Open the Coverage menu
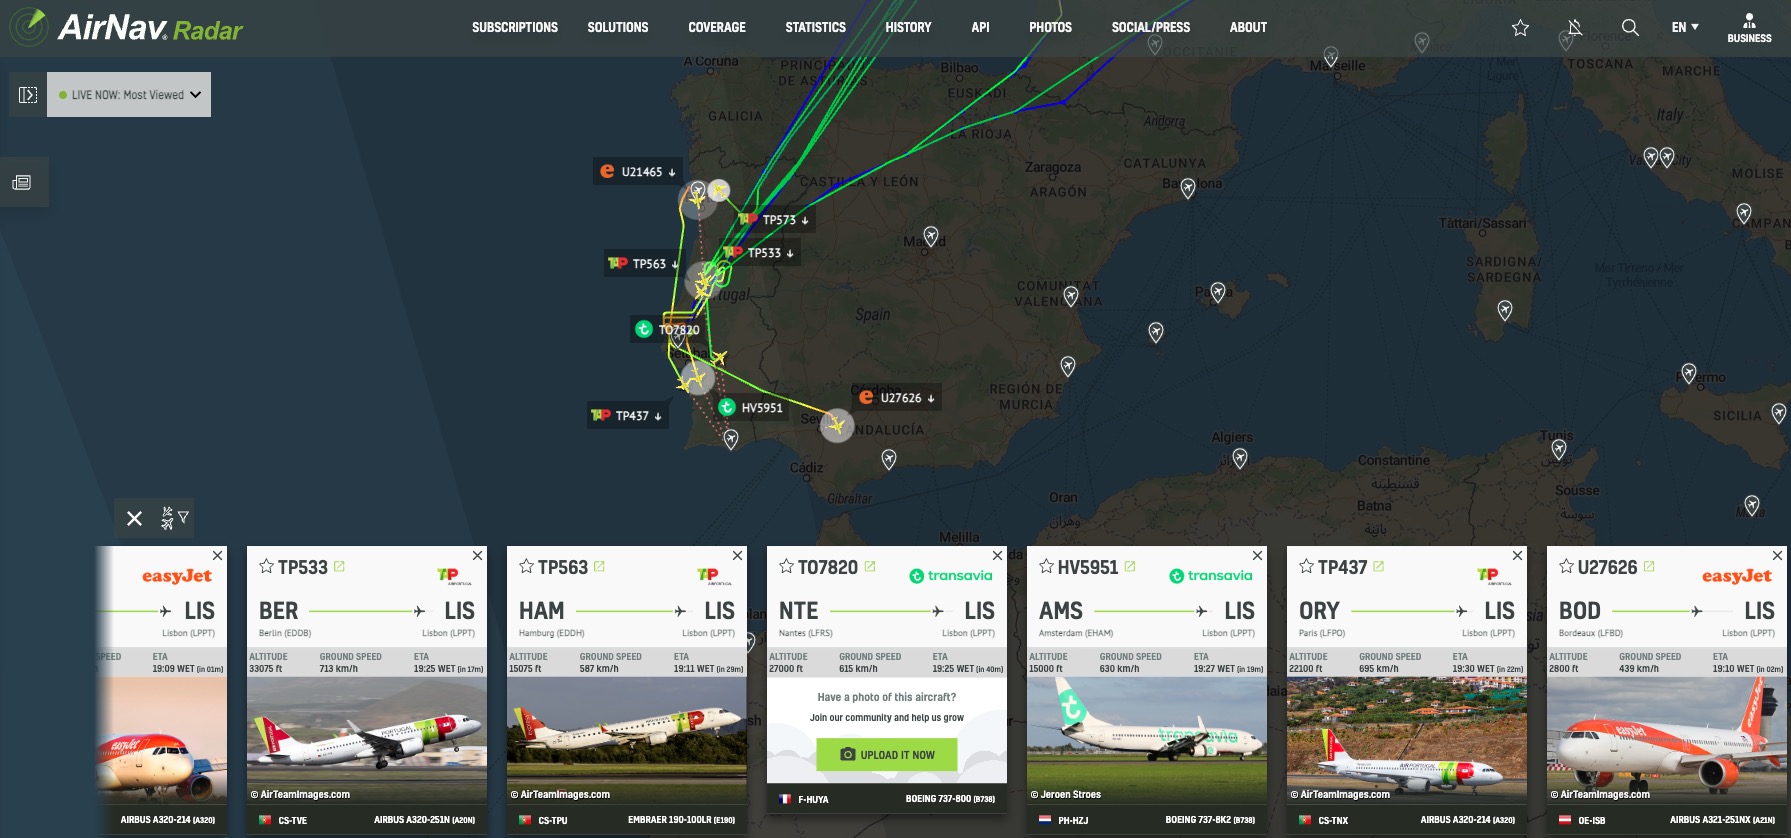Viewport: 1791px width, 838px height. [717, 28]
